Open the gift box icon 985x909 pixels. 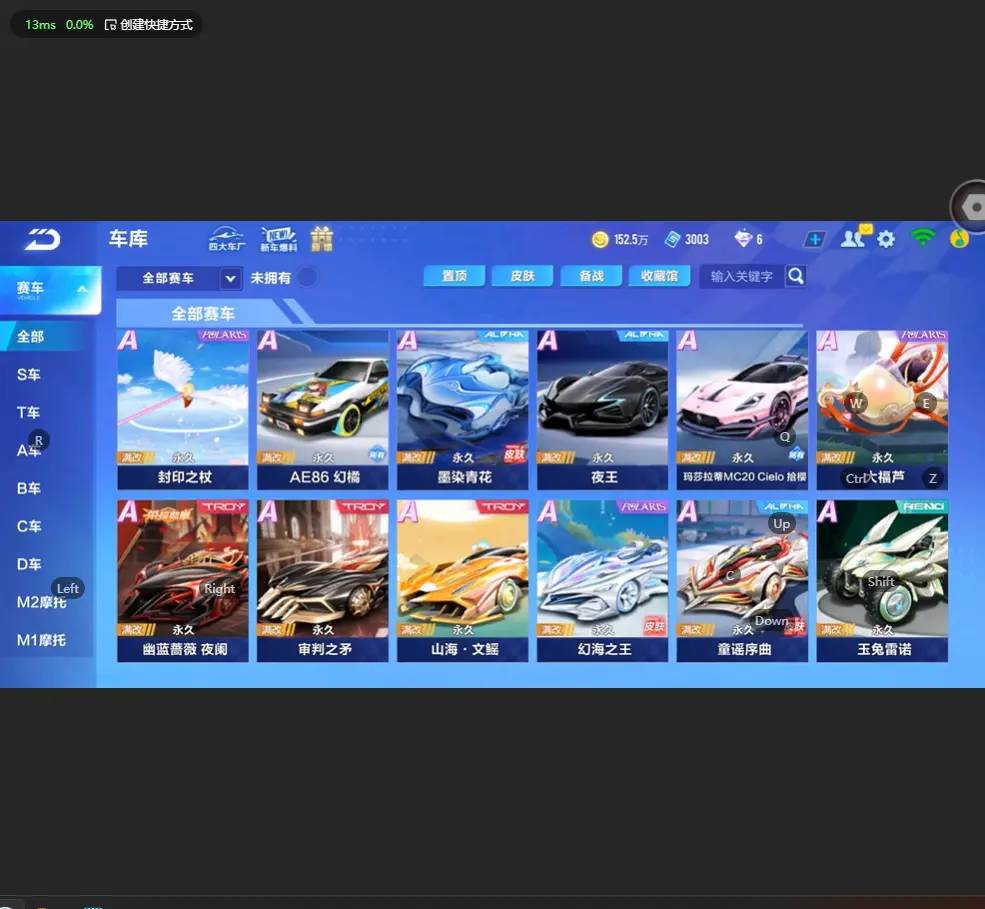click(322, 239)
